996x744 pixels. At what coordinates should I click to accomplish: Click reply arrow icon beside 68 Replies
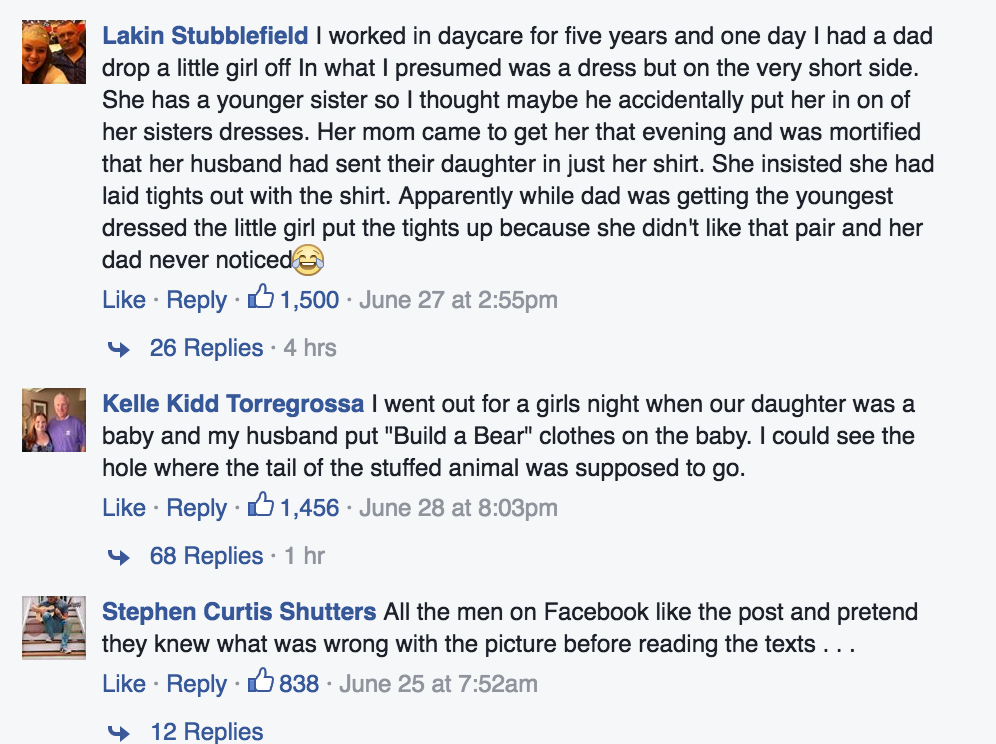tap(119, 557)
